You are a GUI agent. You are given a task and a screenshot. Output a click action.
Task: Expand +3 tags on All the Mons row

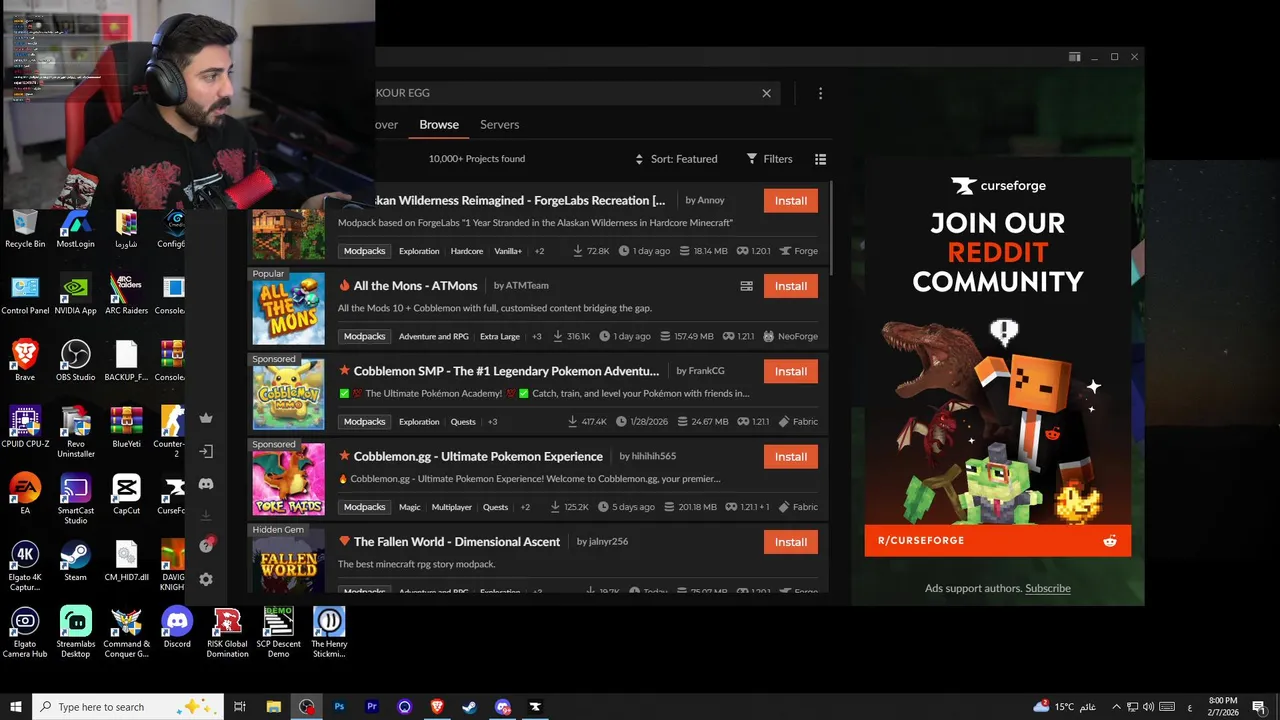click(x=537, y=336)
